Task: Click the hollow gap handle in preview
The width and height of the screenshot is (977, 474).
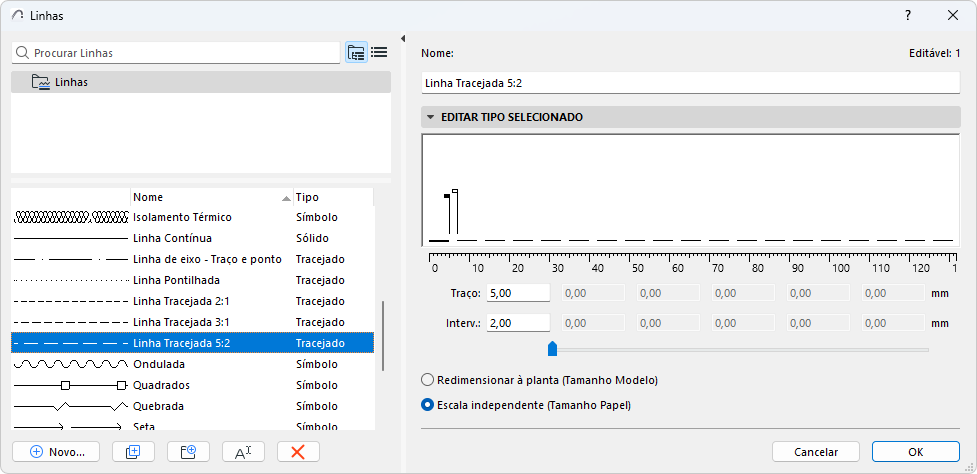Action: click(x=455, y=191)
